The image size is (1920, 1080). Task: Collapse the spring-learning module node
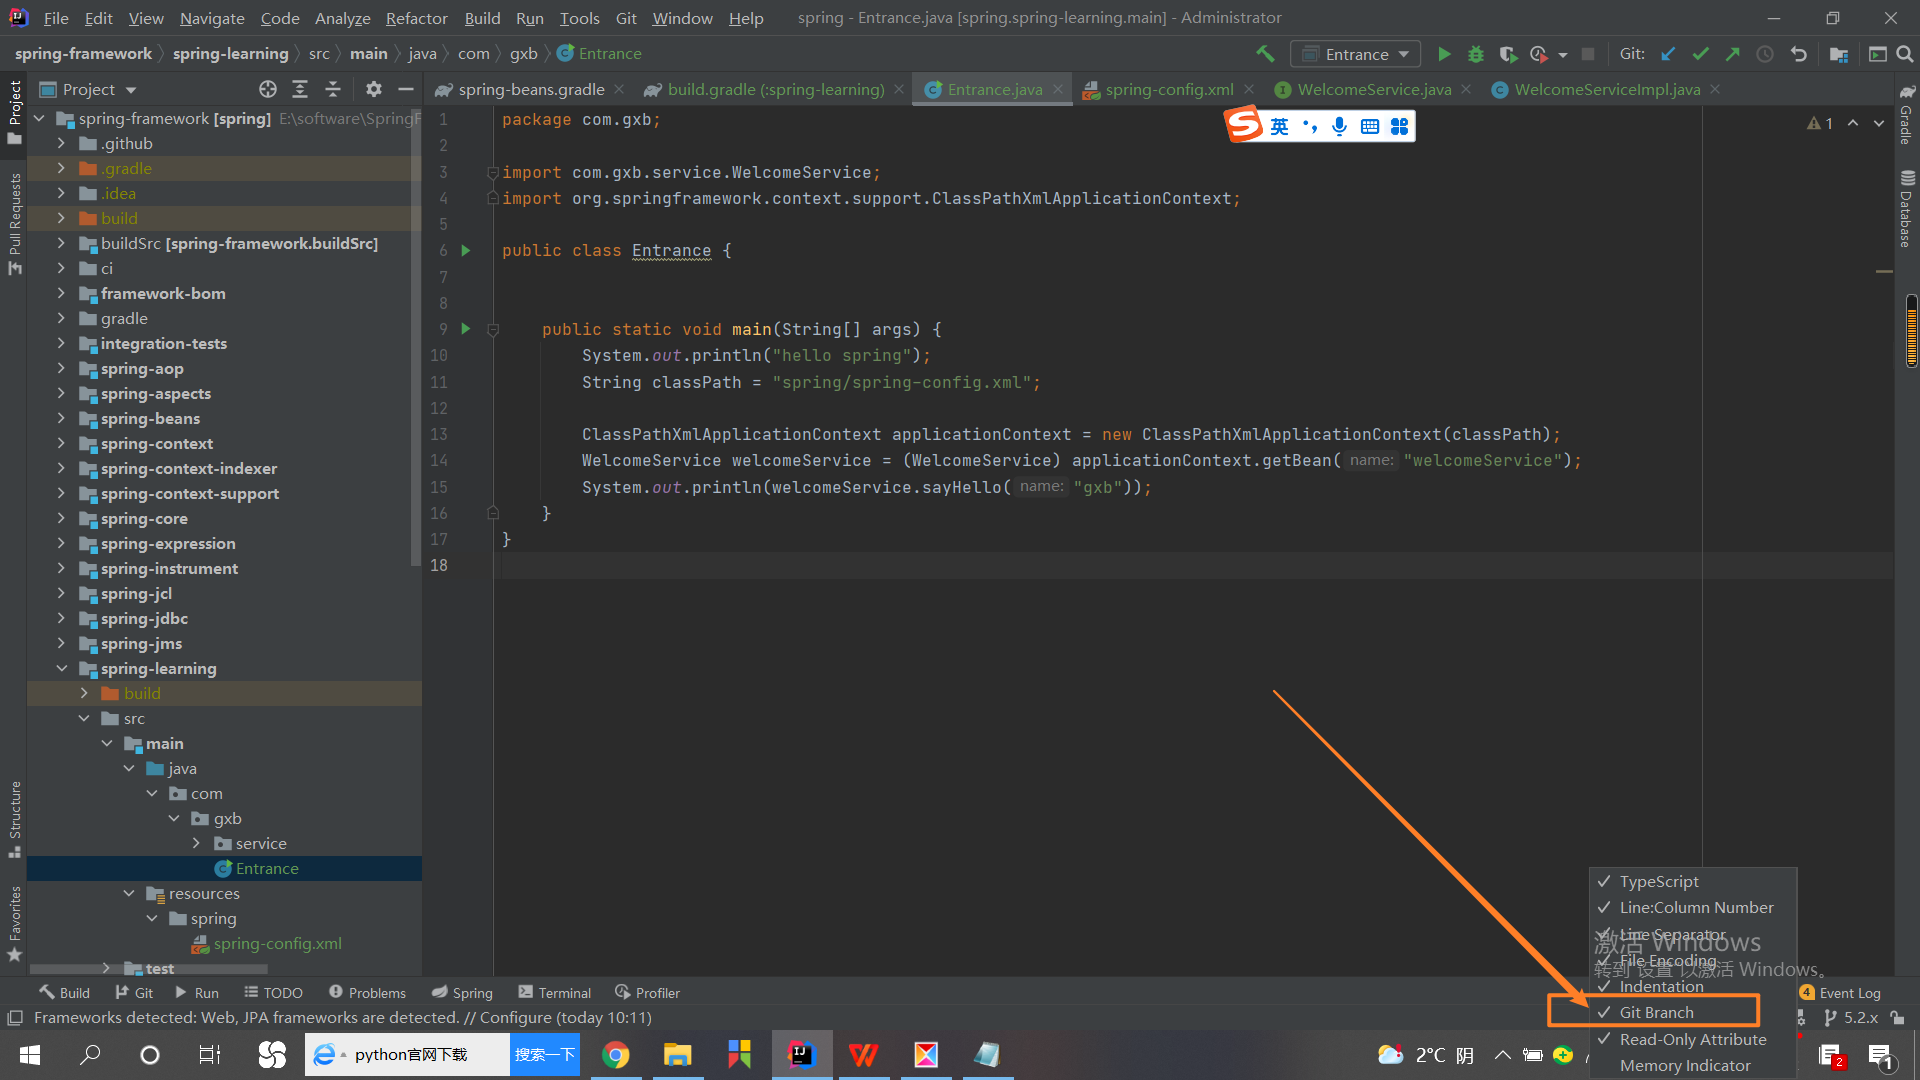(61, 668)
